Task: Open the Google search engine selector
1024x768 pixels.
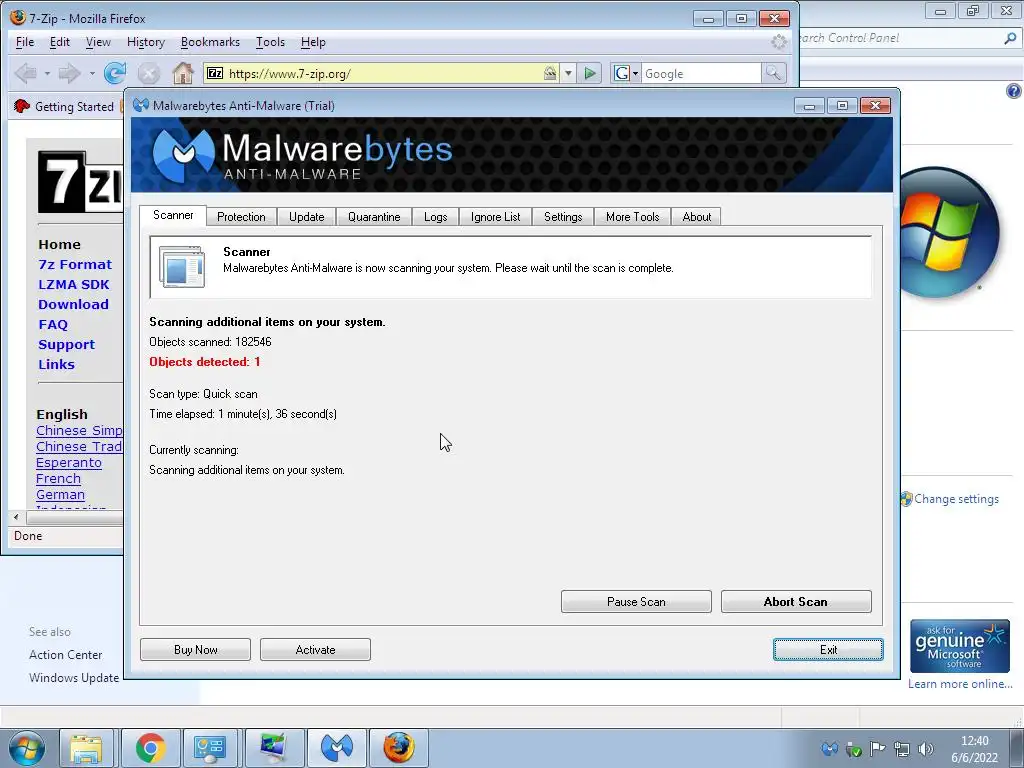Action: click(x=626, y=73)
